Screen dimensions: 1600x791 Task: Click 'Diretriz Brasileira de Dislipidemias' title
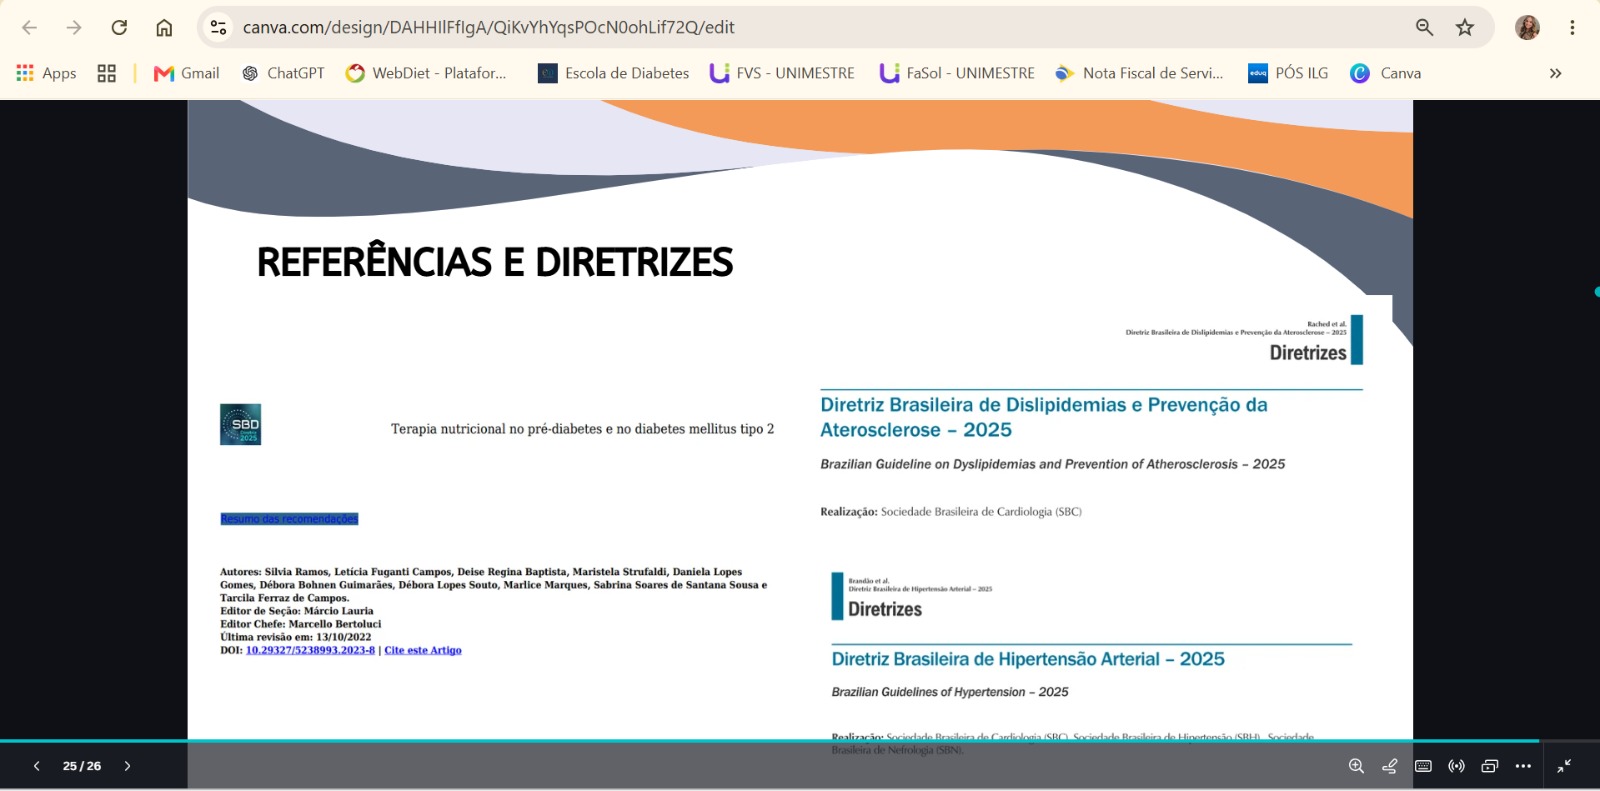pos(1044,417)
